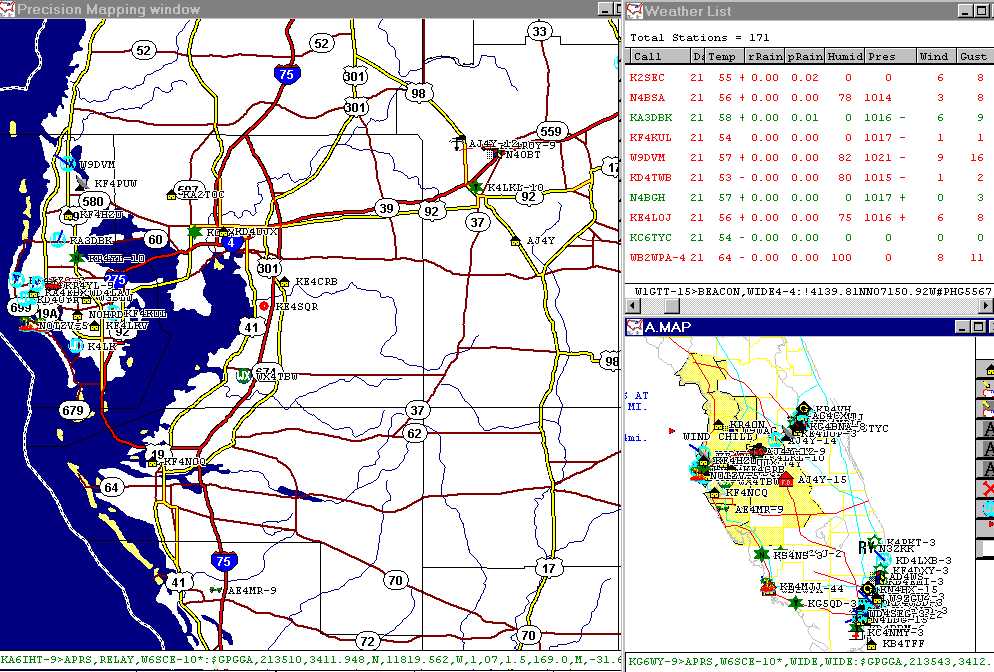Click the red AJ4Y-15 icon in A.MAP
This screenshot has width=994, height=672.
[787, 480]
